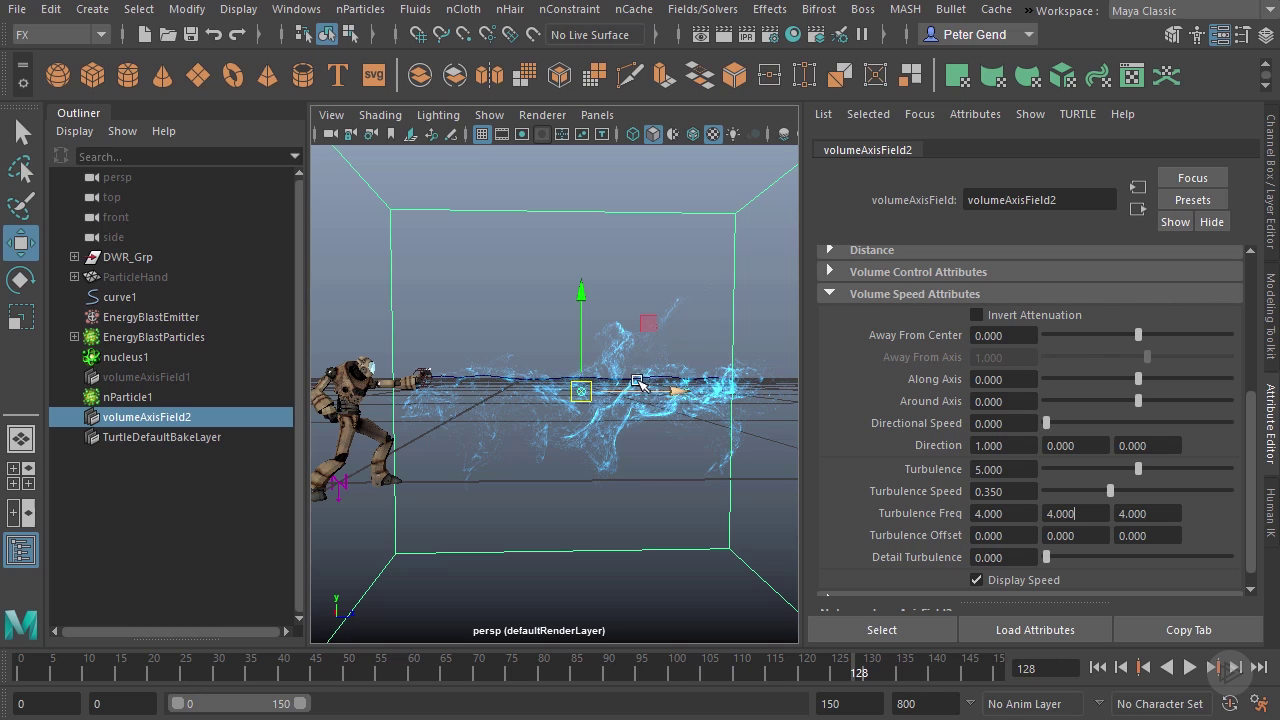Click the pause rendering icon
The image size is (1280, 720).
[x=862, y=34]
